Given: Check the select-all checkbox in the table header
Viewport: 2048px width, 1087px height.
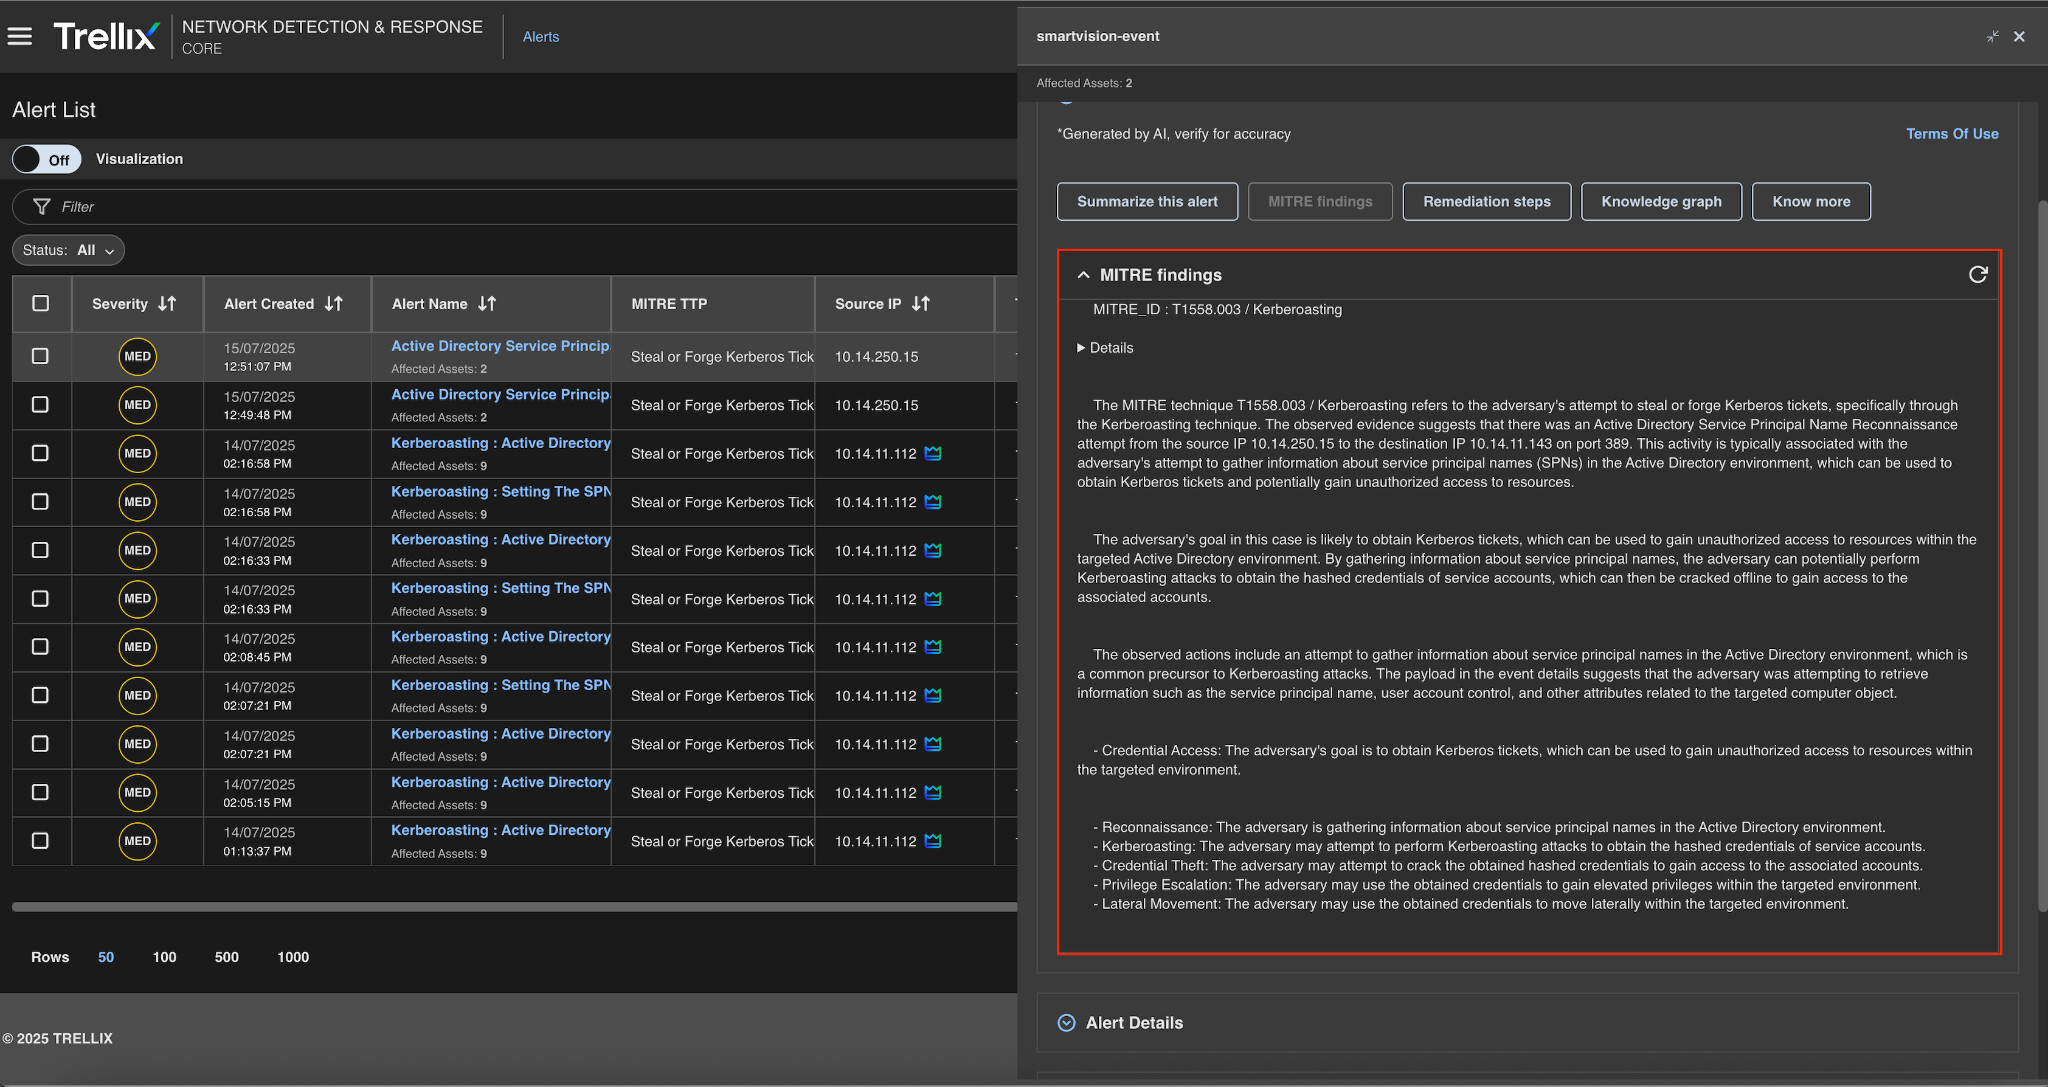Looking at the screenshot, I should click(x=41, y=304).
